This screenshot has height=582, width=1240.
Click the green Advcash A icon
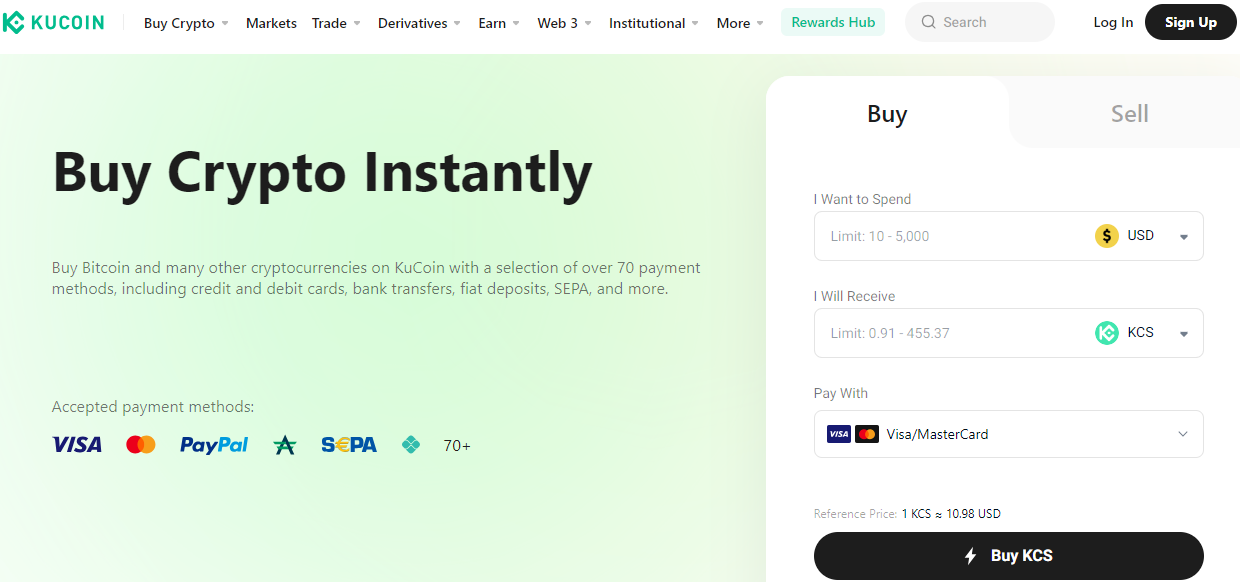coord(285,445)
